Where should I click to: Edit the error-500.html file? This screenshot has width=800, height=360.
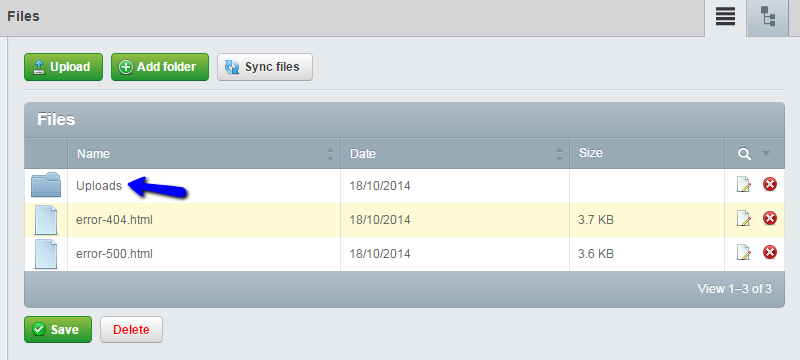point(744,252)
